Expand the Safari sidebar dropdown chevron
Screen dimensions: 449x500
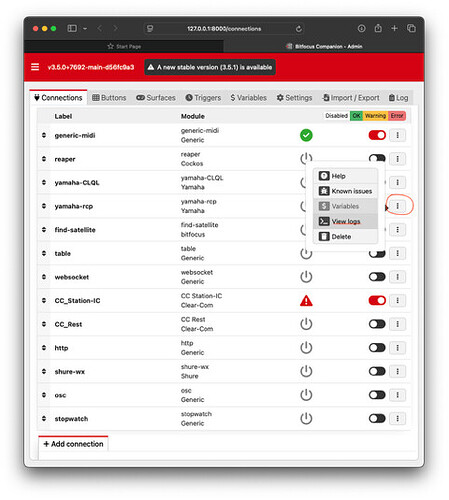85,29
